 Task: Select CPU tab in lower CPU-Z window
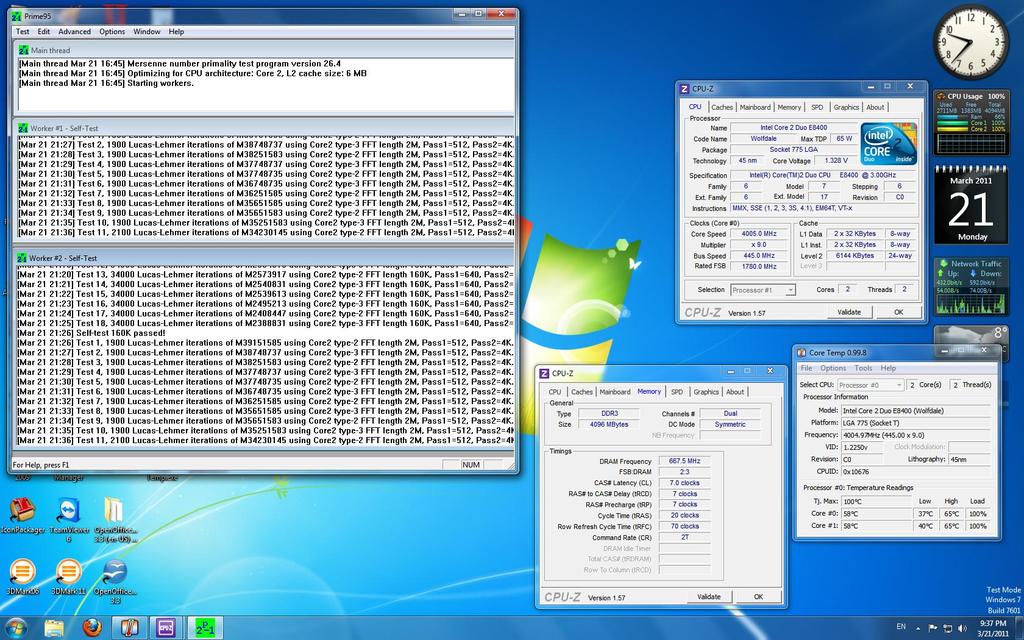click(x=554, y=392)
